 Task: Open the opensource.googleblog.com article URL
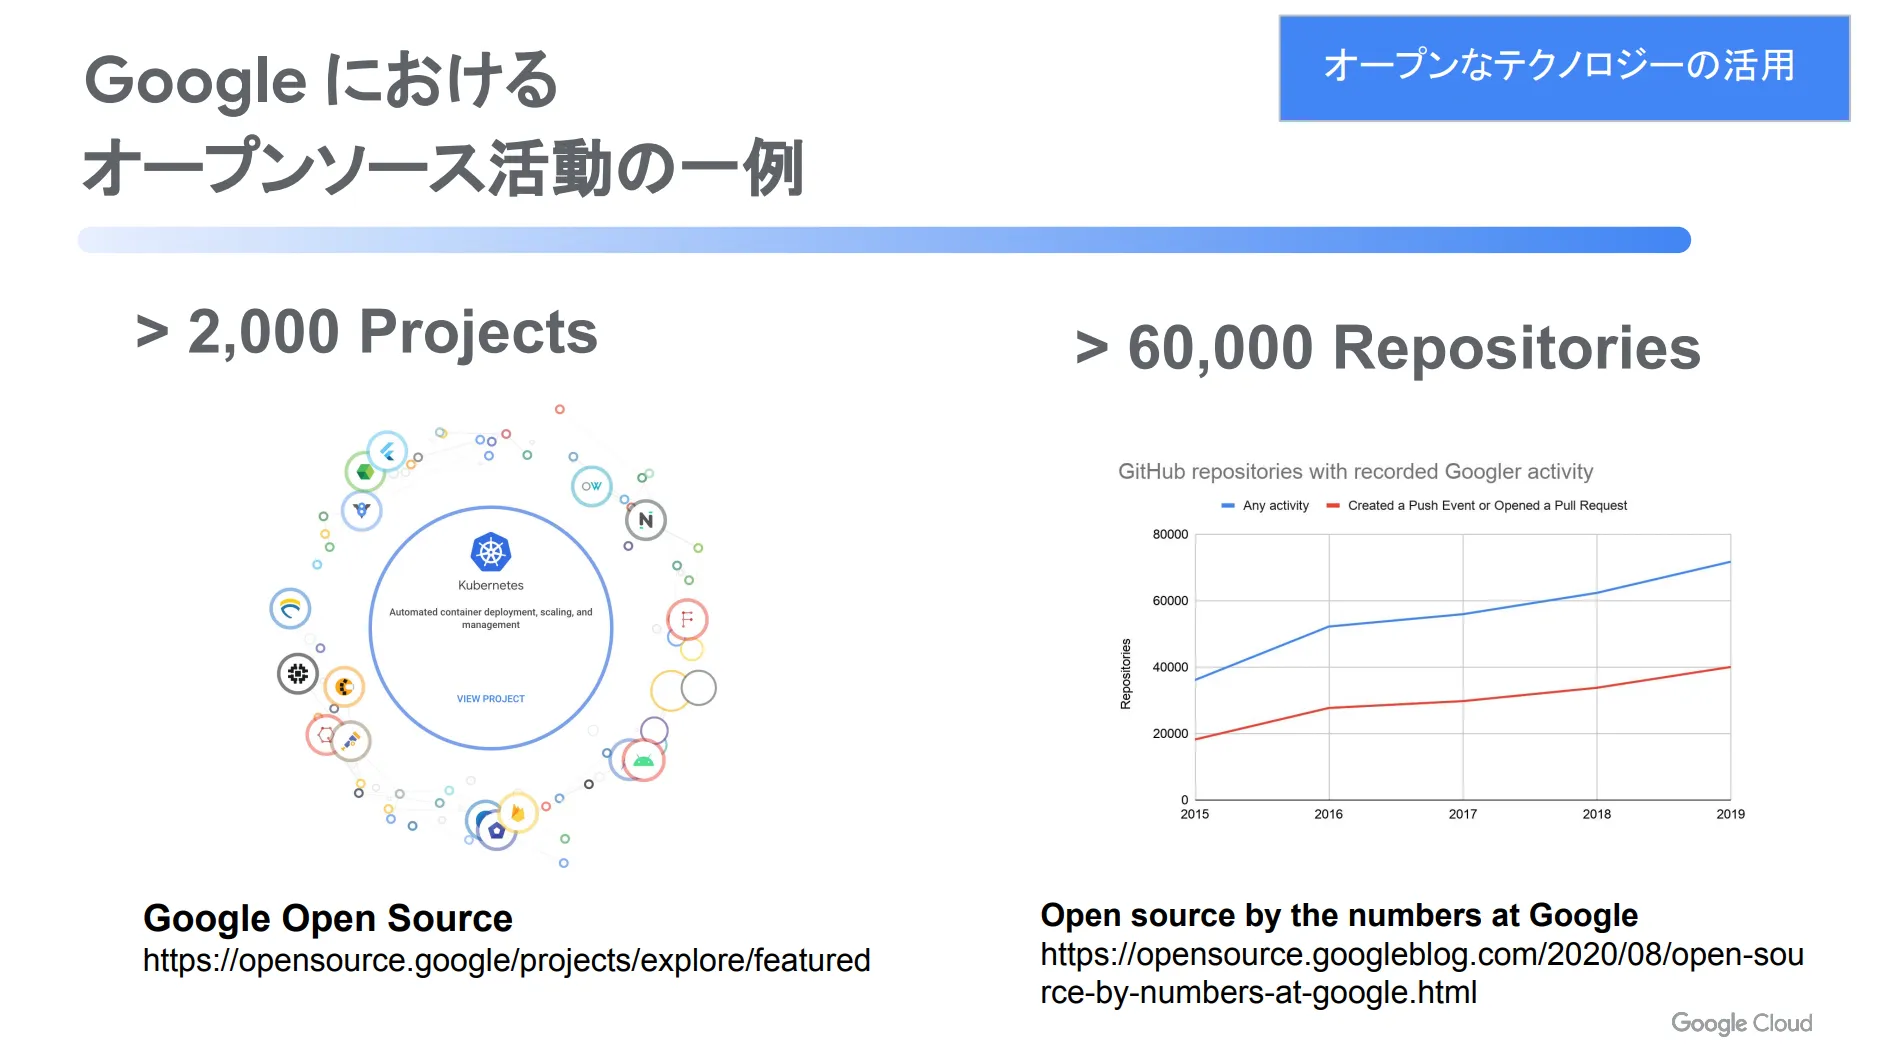coord(1422,973)
